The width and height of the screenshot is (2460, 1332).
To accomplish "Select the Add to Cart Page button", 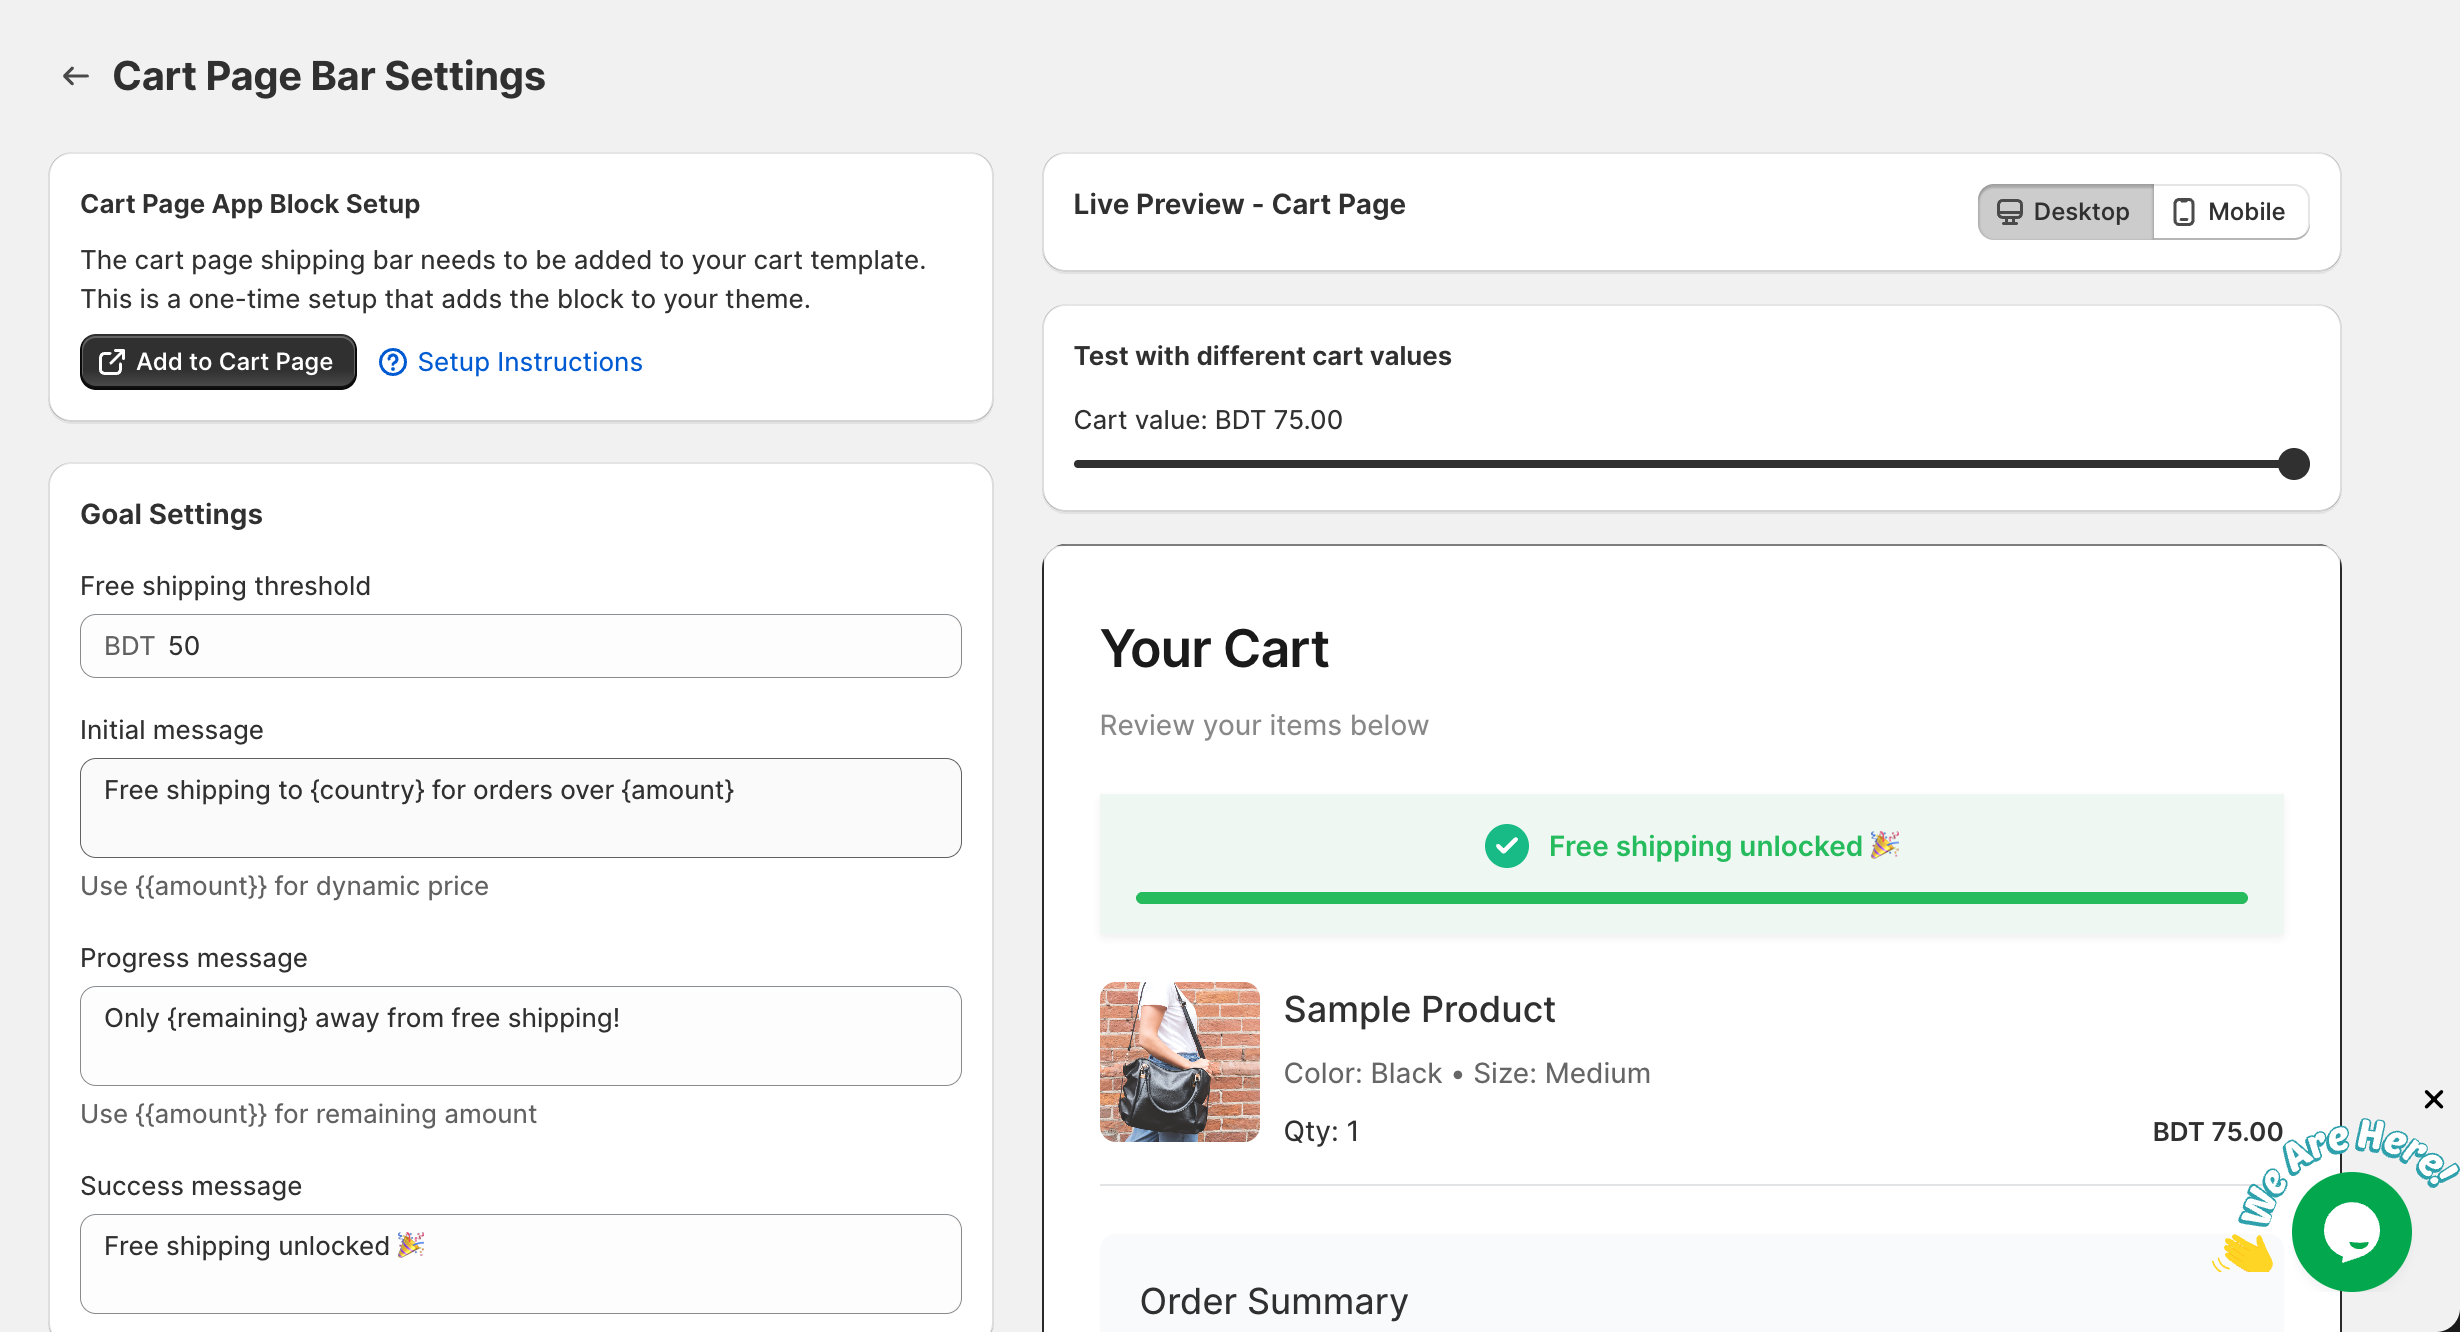I will tap(217, 362).
